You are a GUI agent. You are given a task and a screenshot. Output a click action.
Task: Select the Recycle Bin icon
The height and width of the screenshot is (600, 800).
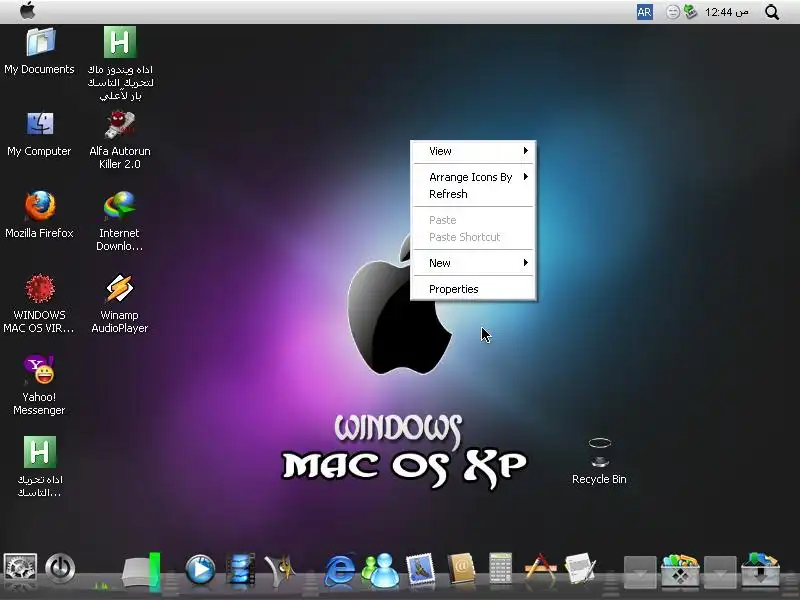point(599,461)
